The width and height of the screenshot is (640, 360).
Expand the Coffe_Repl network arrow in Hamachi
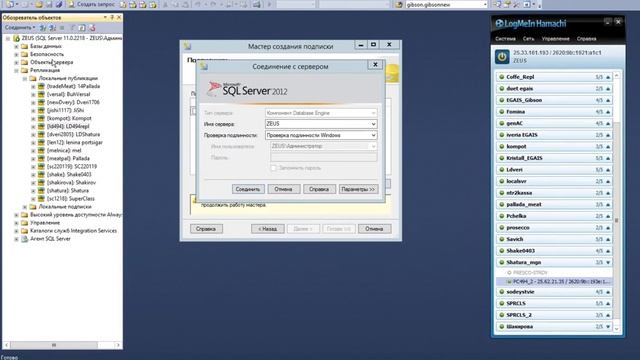click(x=608, y=77)
